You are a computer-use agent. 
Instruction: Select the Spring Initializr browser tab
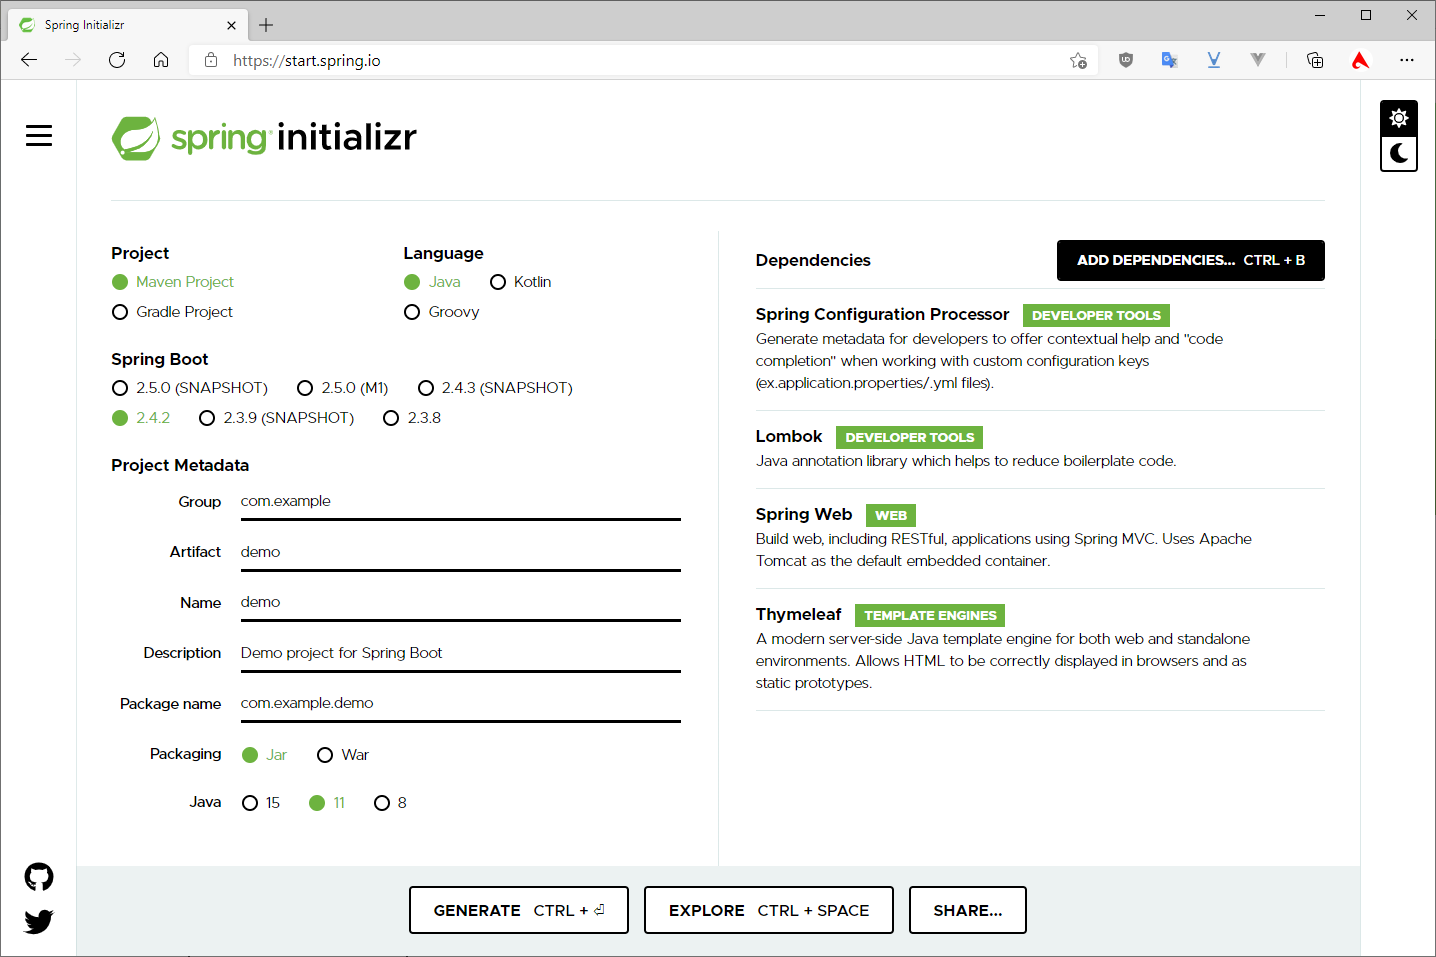(130, 25)
